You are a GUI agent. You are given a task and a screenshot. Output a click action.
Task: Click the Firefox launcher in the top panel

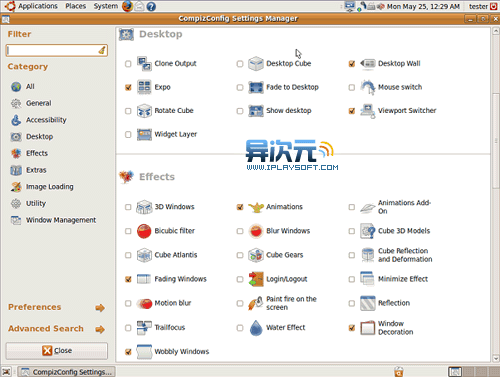coord(127,6)
